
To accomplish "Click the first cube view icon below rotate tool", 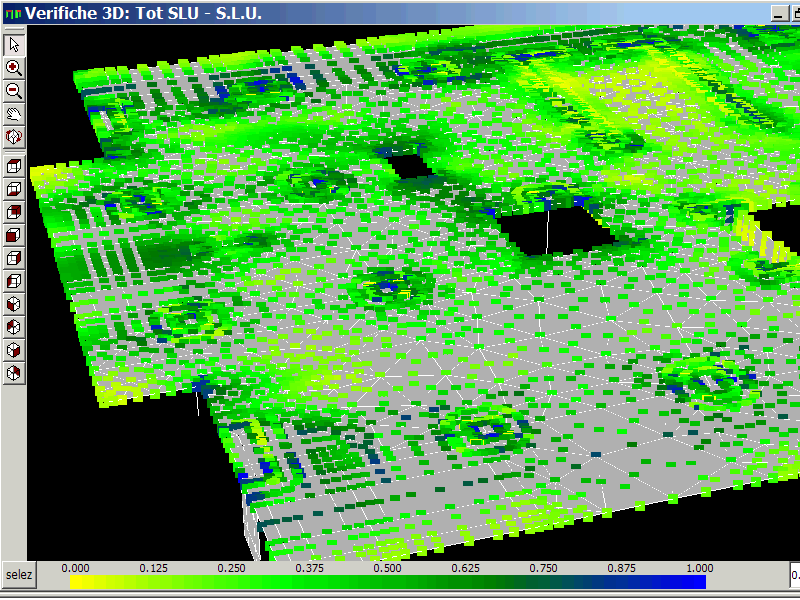I will 14,166.
